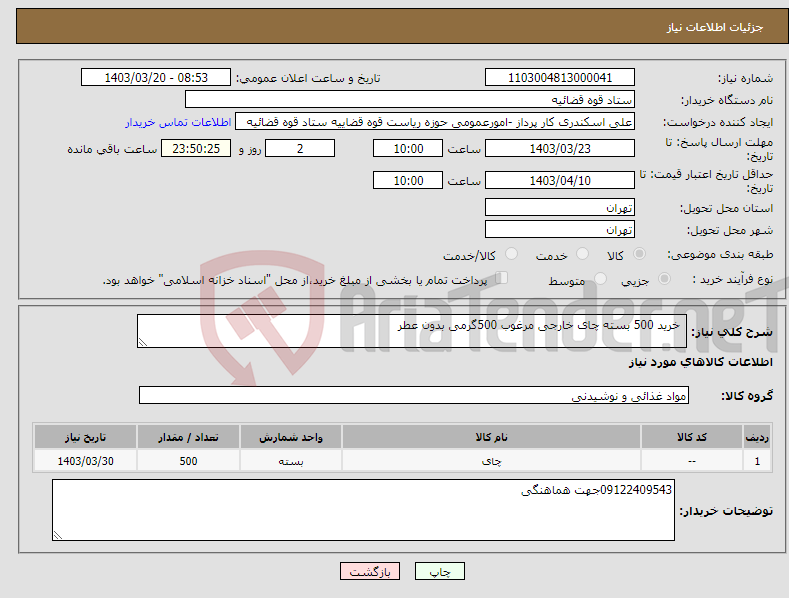Click the delivery province field تهران
Screen dimensions: 789x598
560,207
